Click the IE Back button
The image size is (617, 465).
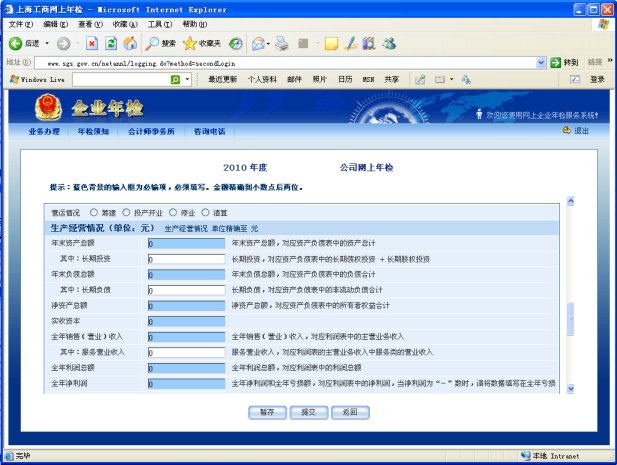point(24,44)
